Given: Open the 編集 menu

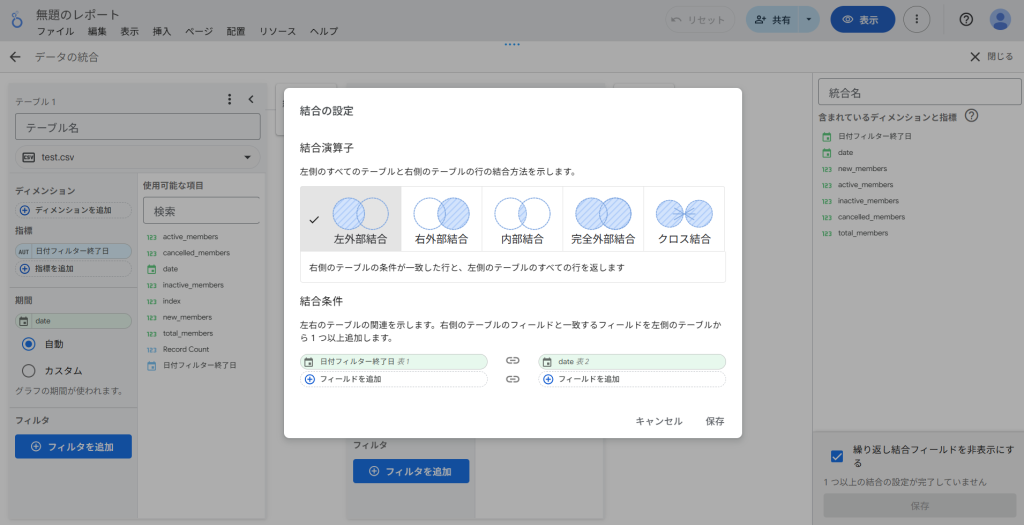Looking at the screenshot, I should [97, 31].
